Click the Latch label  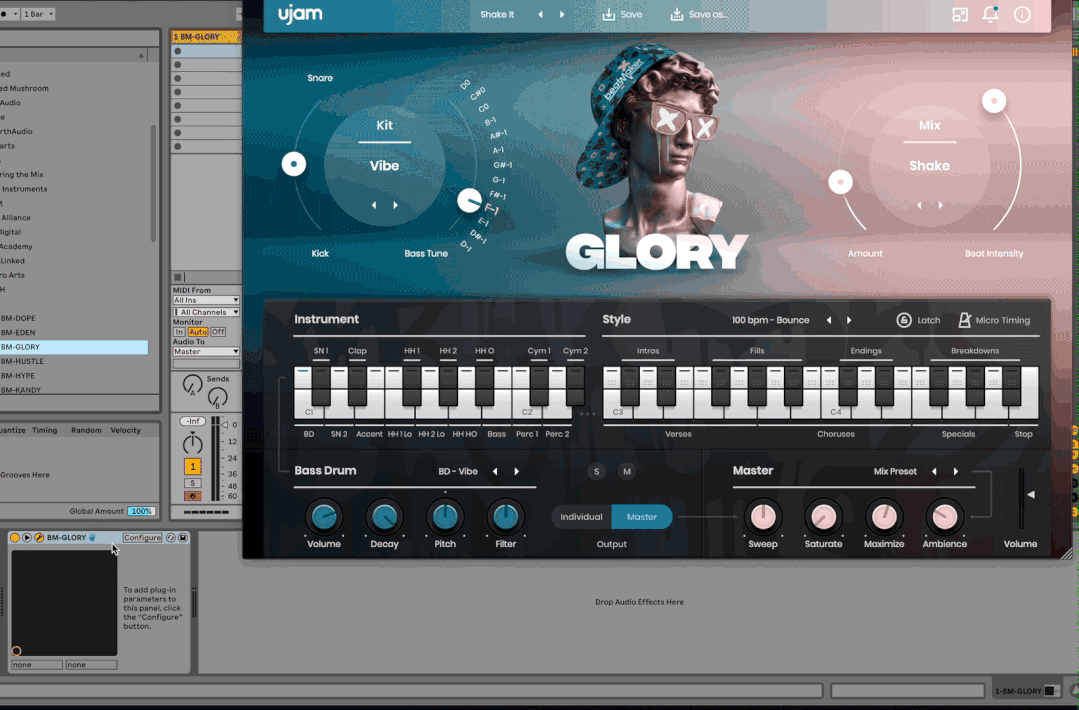928,320
